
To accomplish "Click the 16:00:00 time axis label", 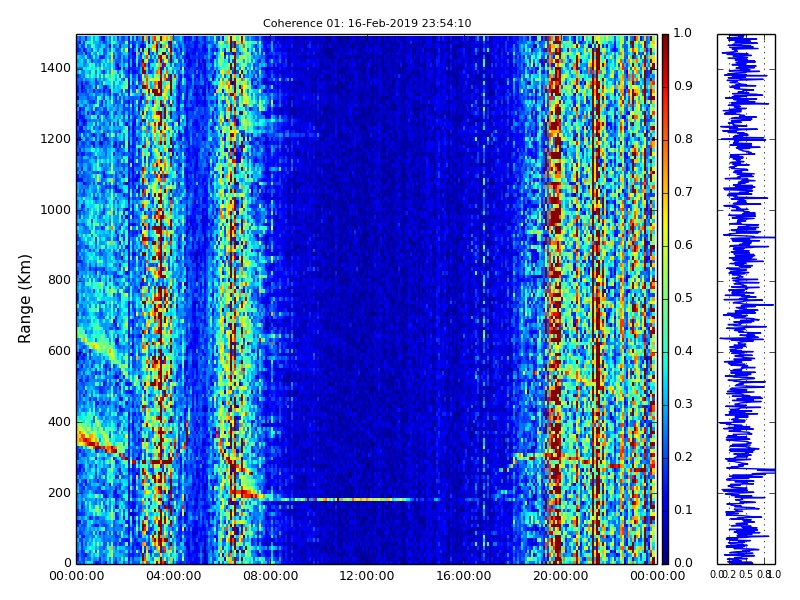I will pyautogui.click(x=463, y=576).
